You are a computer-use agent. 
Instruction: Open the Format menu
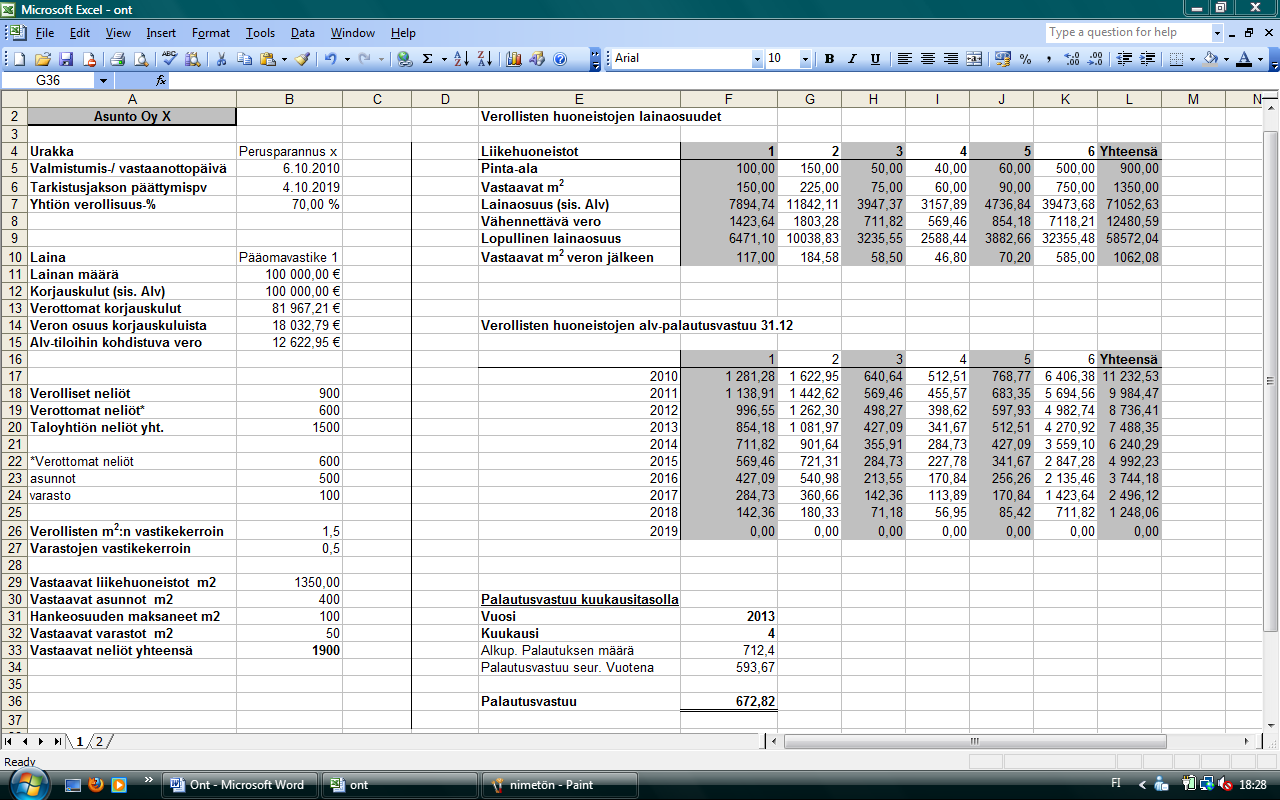211,33
